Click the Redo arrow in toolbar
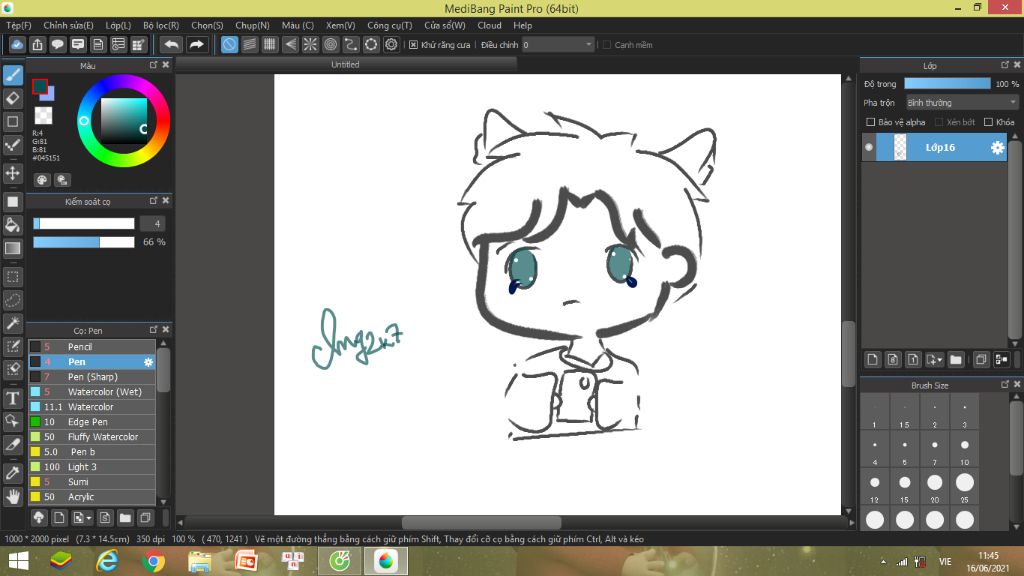1024x576 pixels. click(196, 44)
